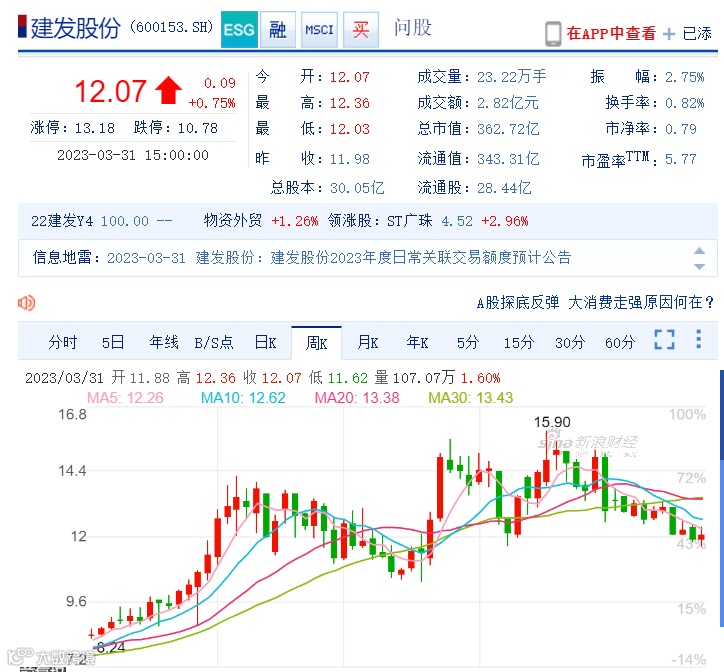Click the red up-arrow price indicator
The height and width of the screenshot is (672, 724).
point(168,90)
